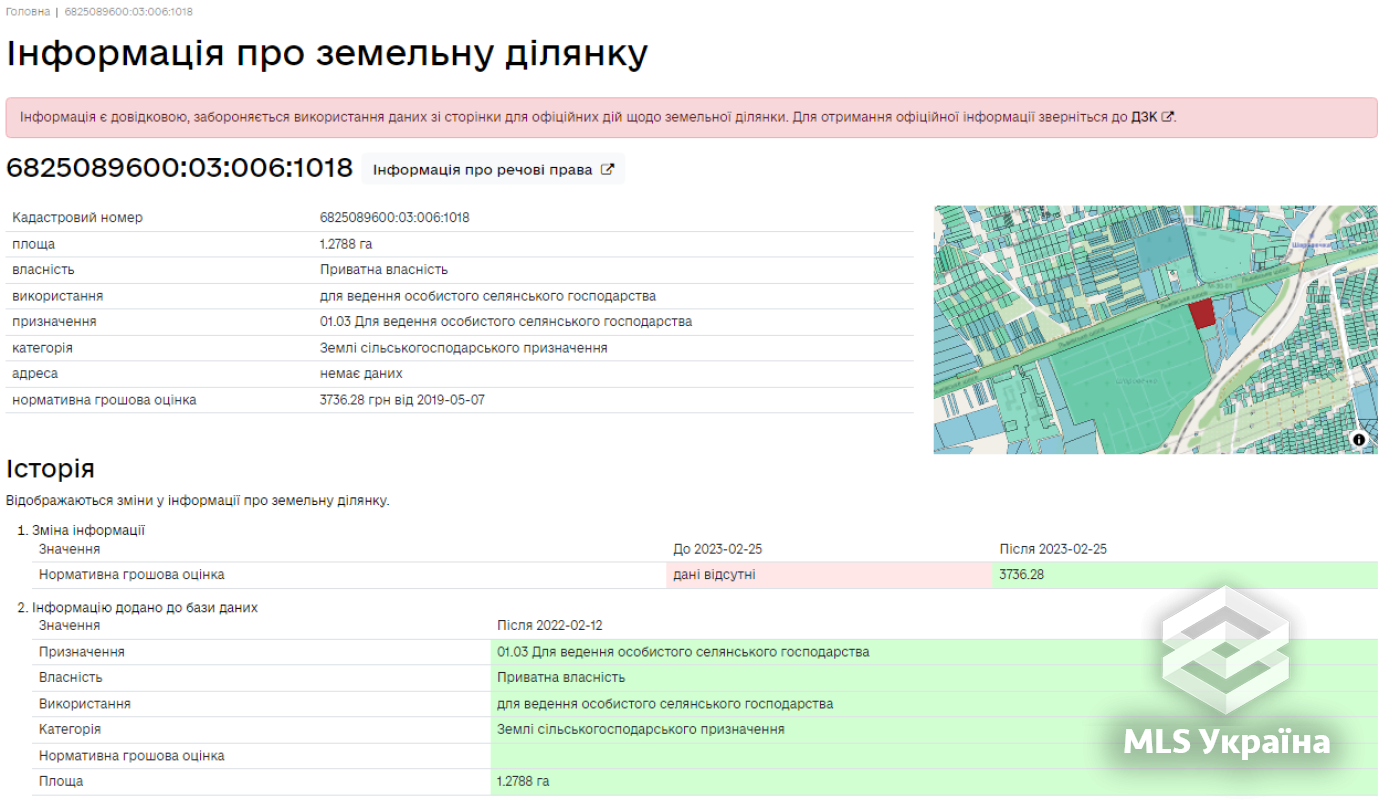Click the 'Кадастровий номер' row label

tap(77, 218)
